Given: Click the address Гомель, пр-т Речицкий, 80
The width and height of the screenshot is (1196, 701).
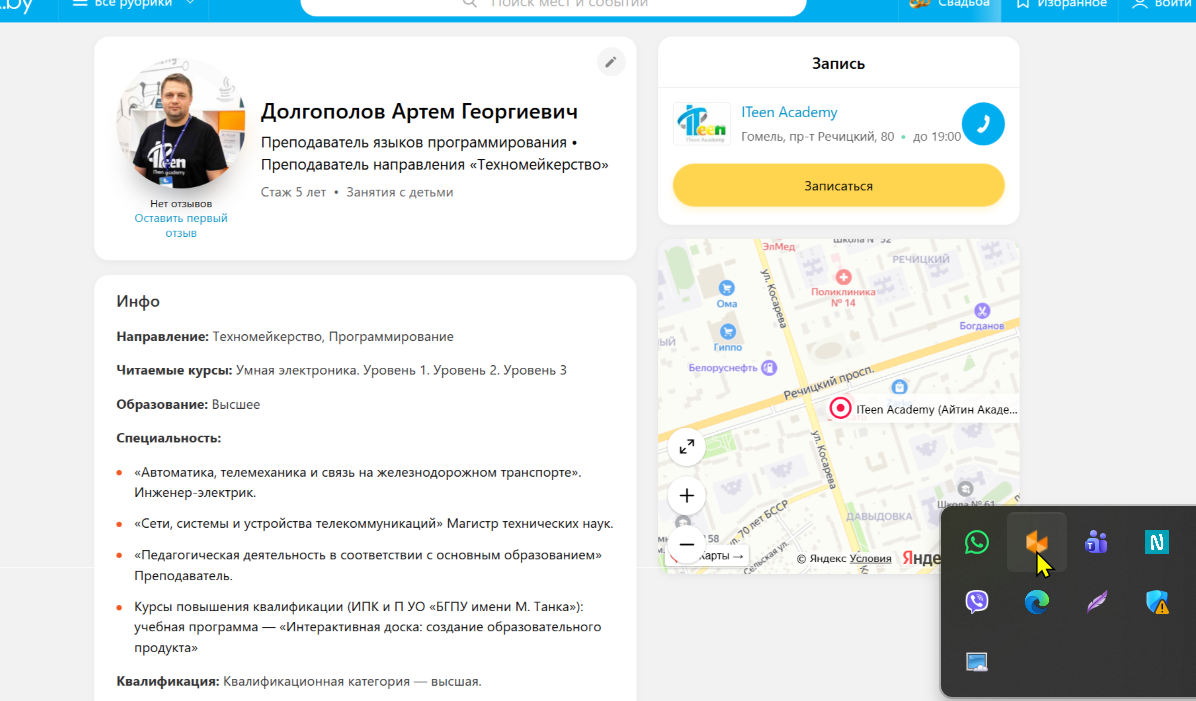Looking at the screenshot, I should [818, 137].
